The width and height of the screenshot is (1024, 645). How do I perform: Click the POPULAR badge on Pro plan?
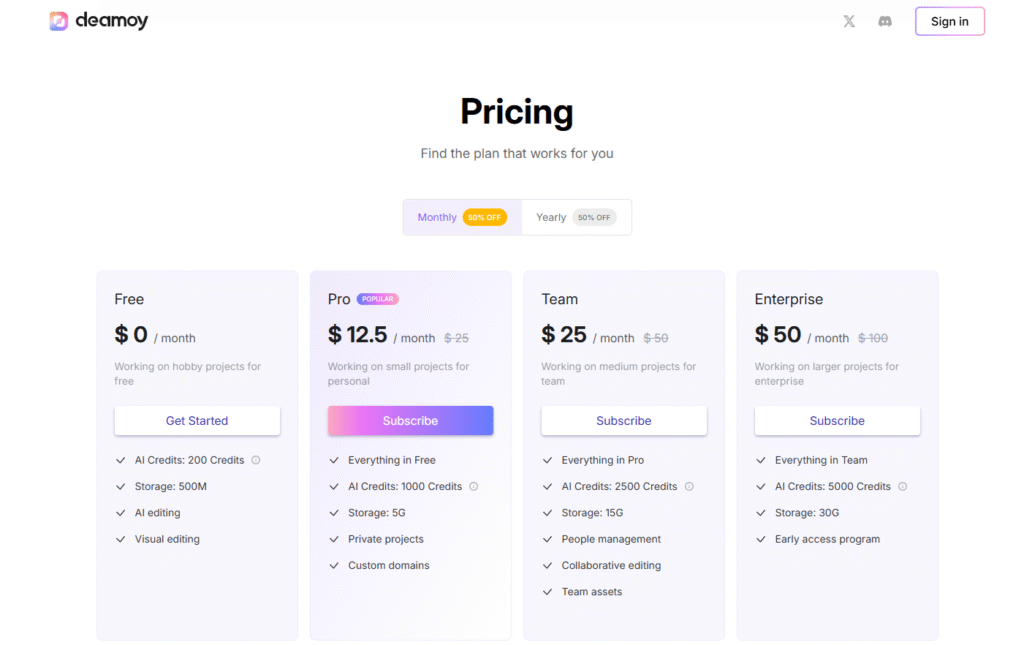(x=378, y=299)
